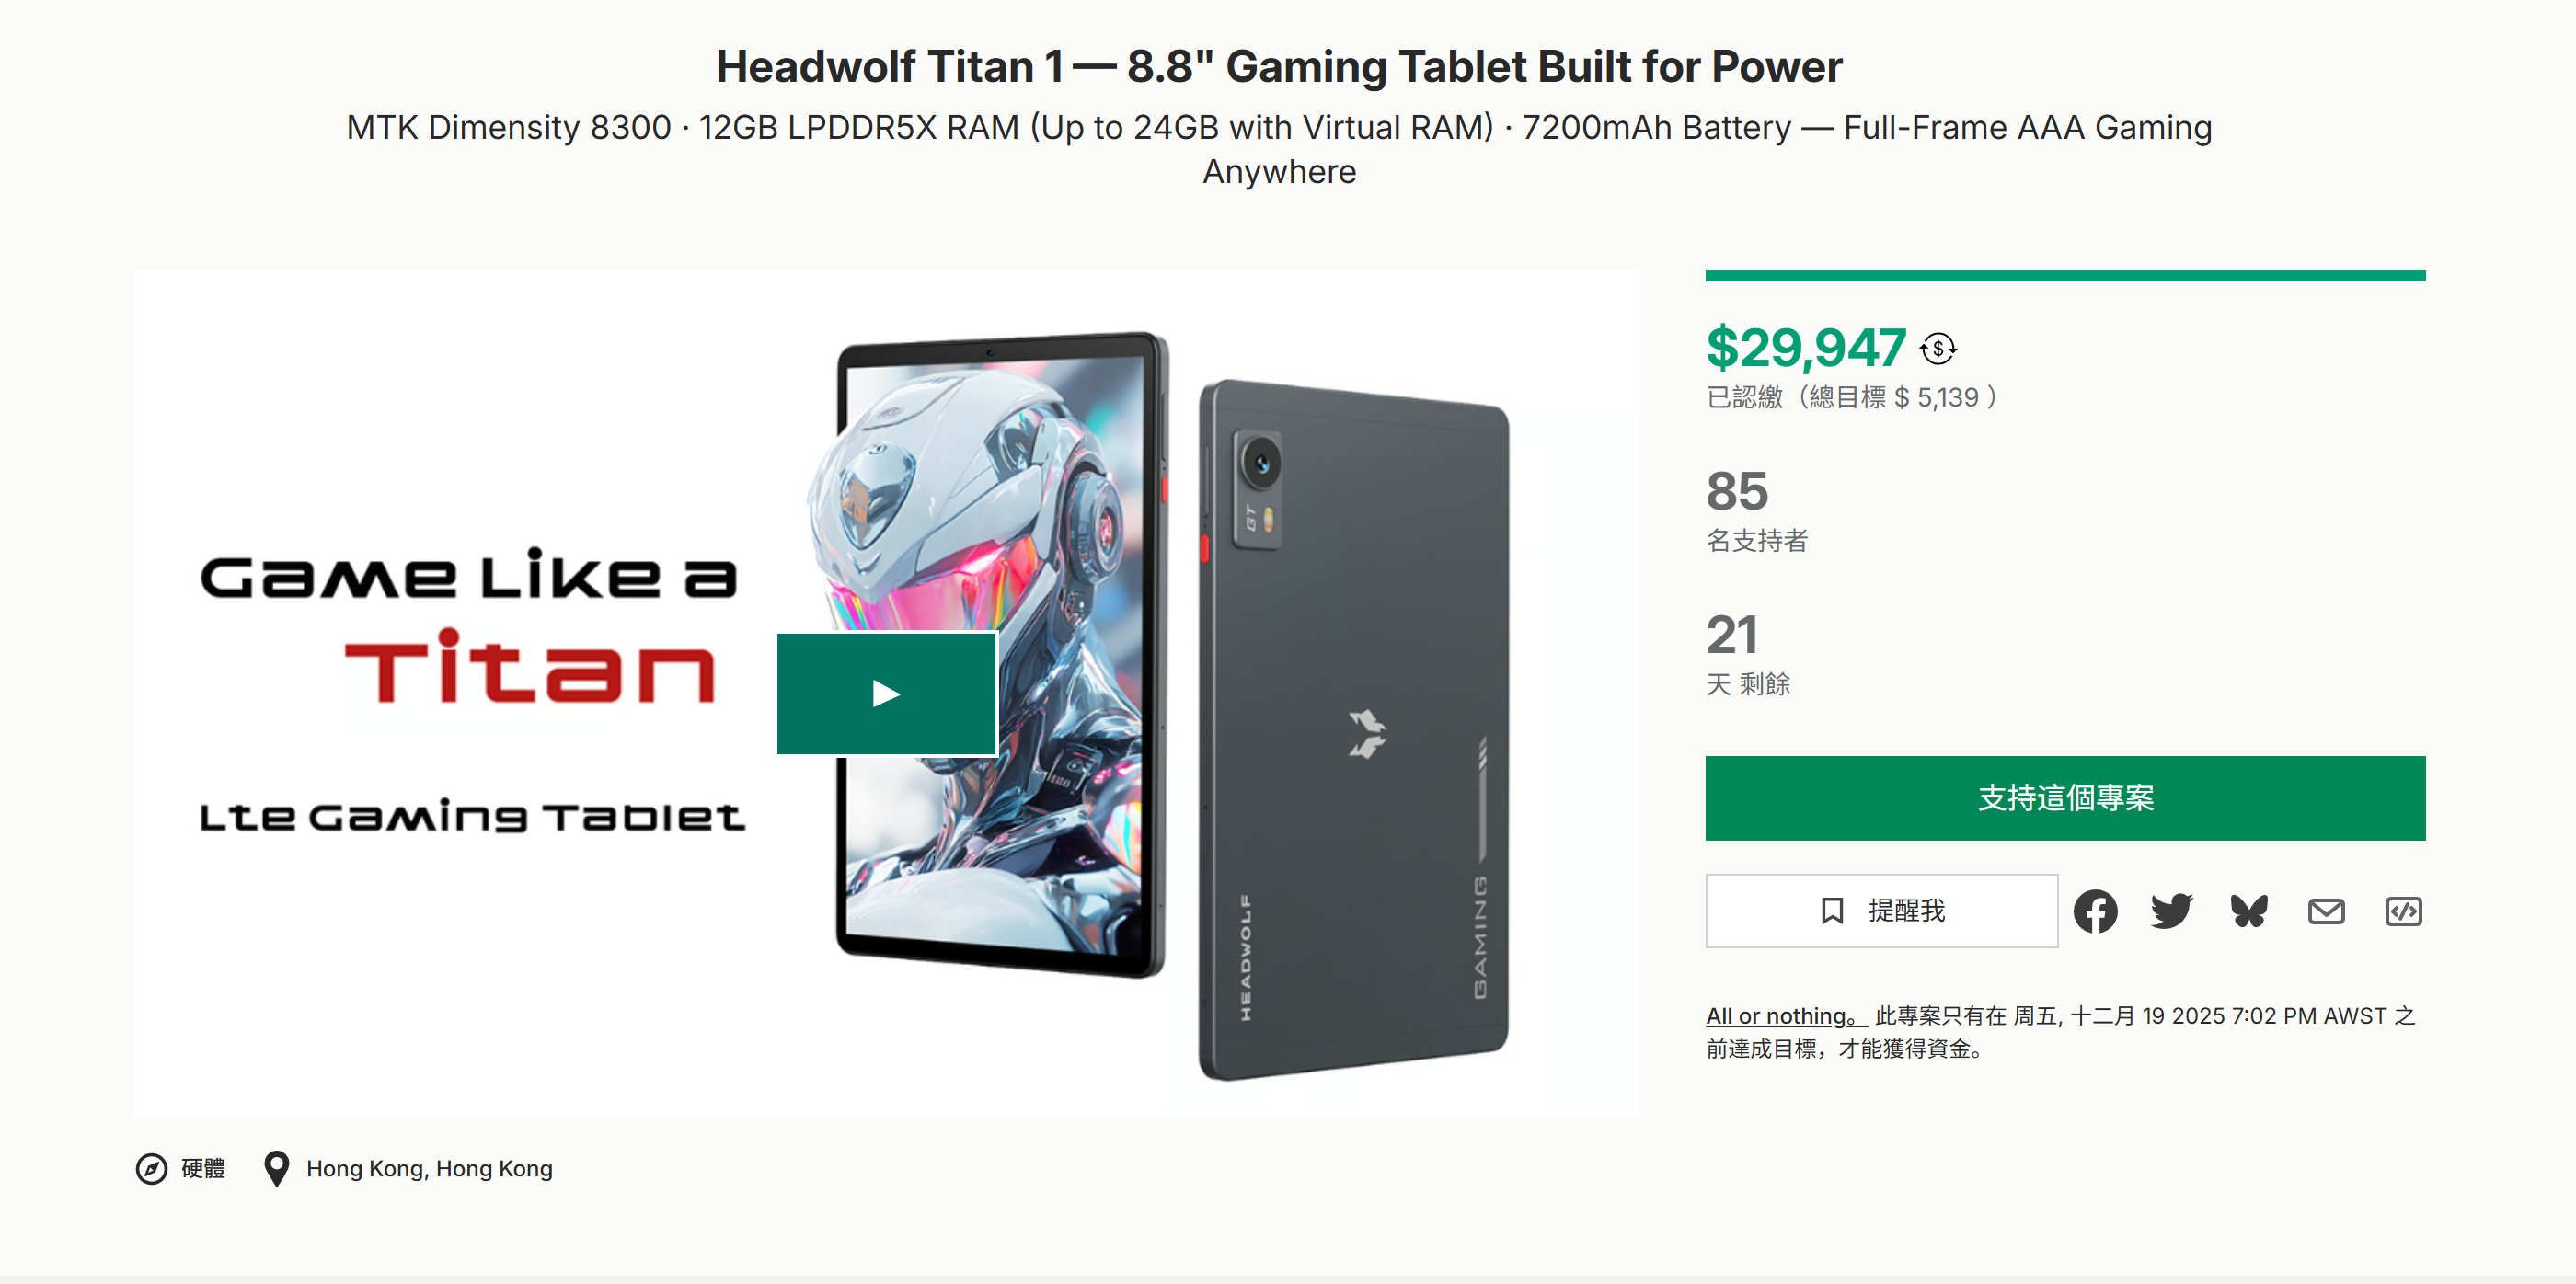Click the $29,947 pledged amount
Image resolution: width=2576 pixels, height=1284 pixels.
pyautogui.click(x=1805, y=348)
